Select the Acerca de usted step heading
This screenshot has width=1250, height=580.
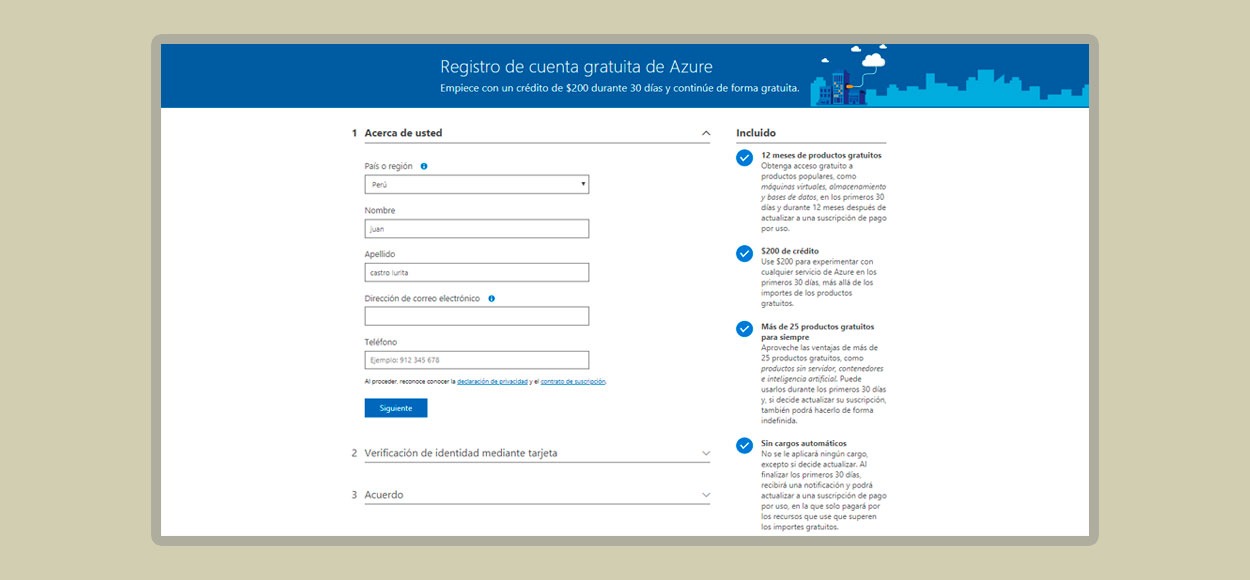point(403,133)
